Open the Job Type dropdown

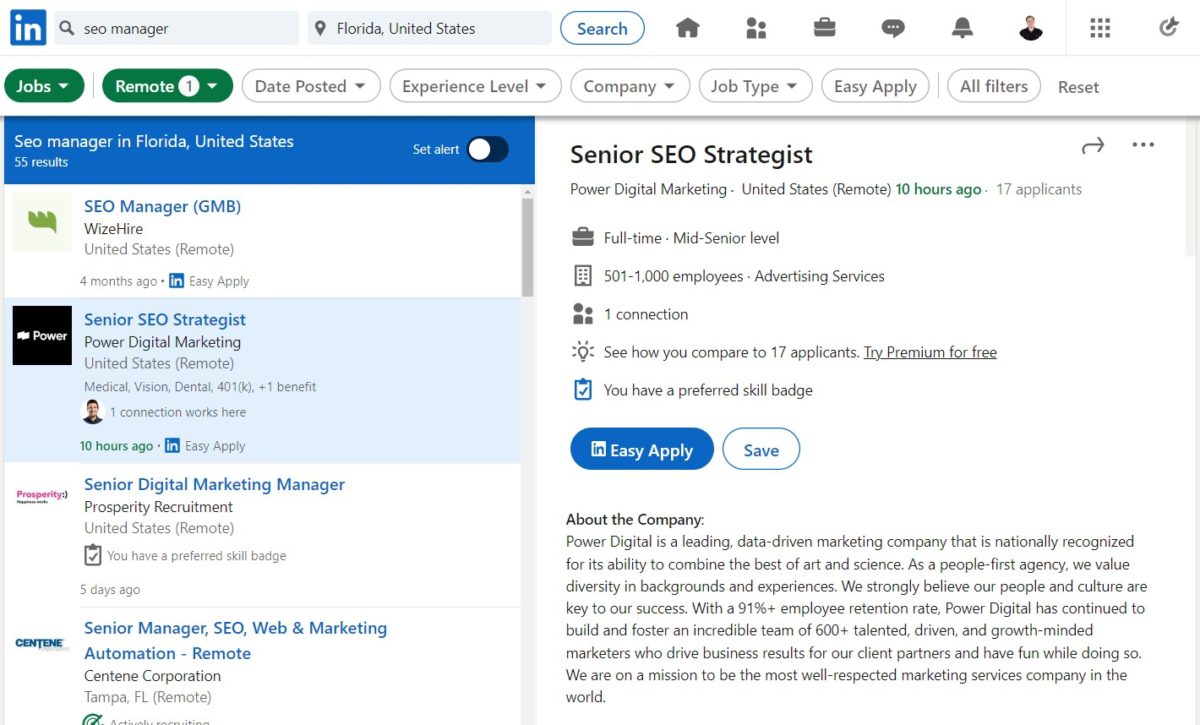coord(755,86)
